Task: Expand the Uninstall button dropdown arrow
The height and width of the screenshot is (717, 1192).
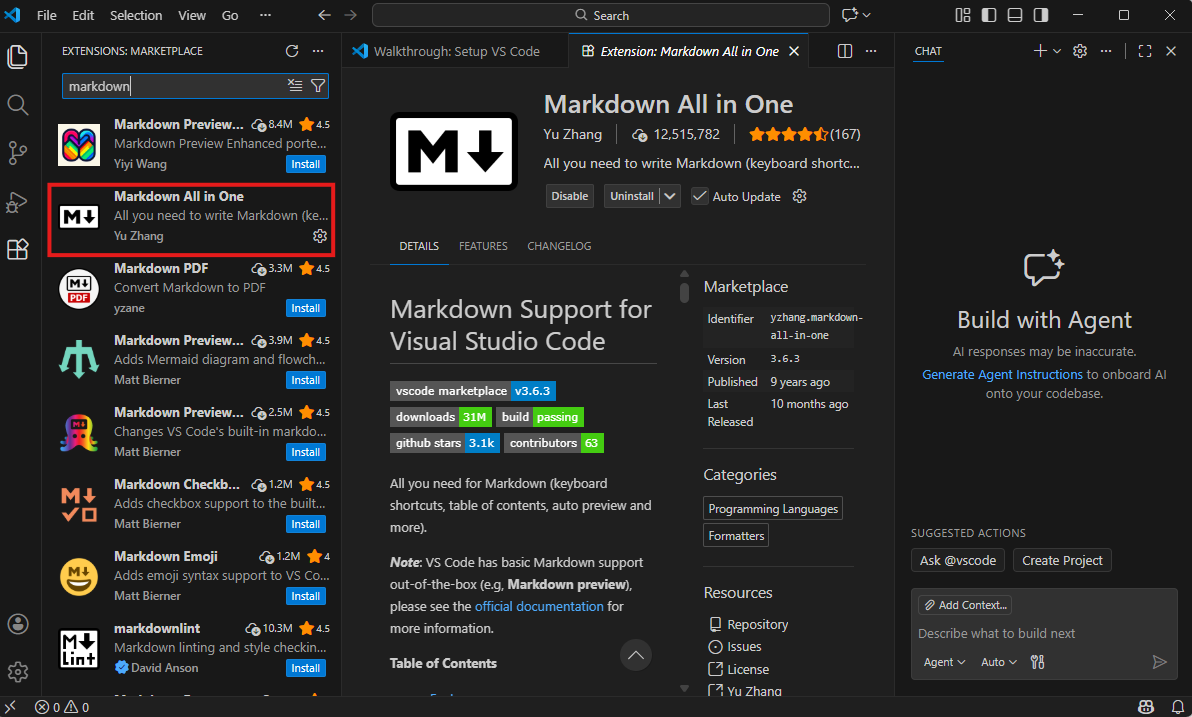Action: (x=670, y=196)
